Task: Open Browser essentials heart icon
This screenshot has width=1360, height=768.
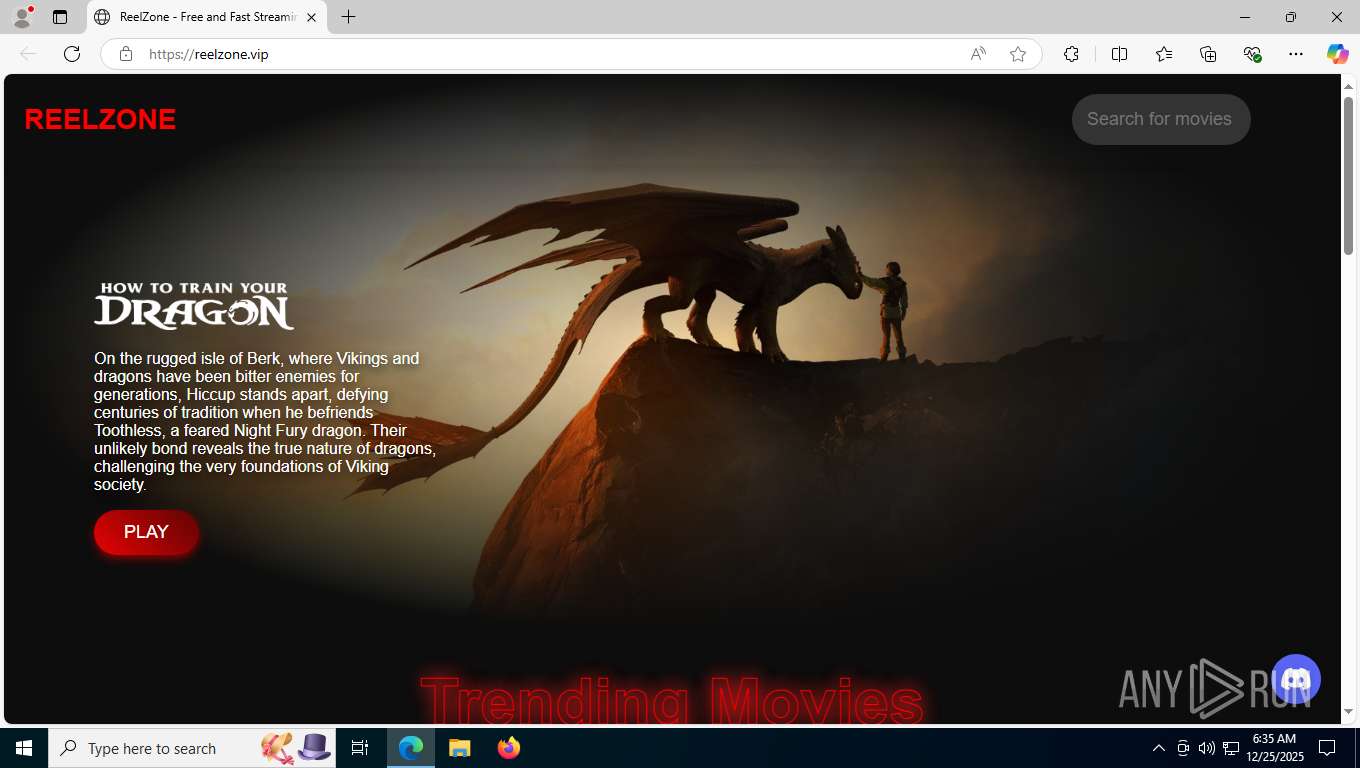Action: click(x=1252, y=54)
